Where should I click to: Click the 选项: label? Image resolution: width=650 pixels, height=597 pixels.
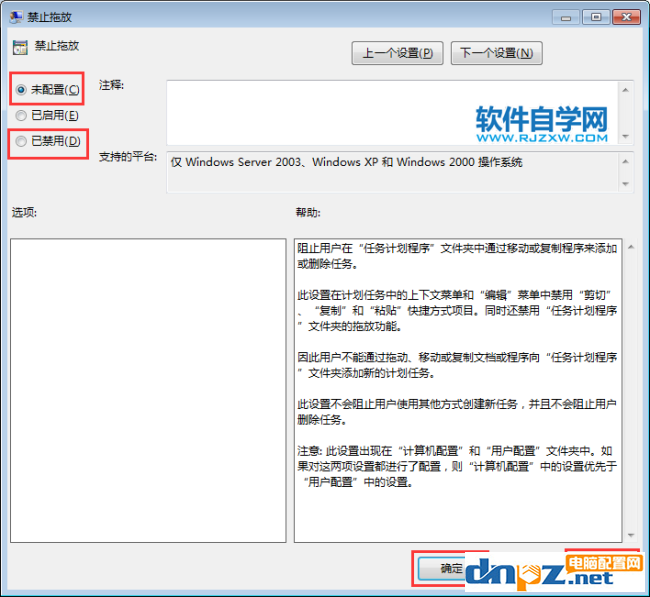tap(24, 213)
